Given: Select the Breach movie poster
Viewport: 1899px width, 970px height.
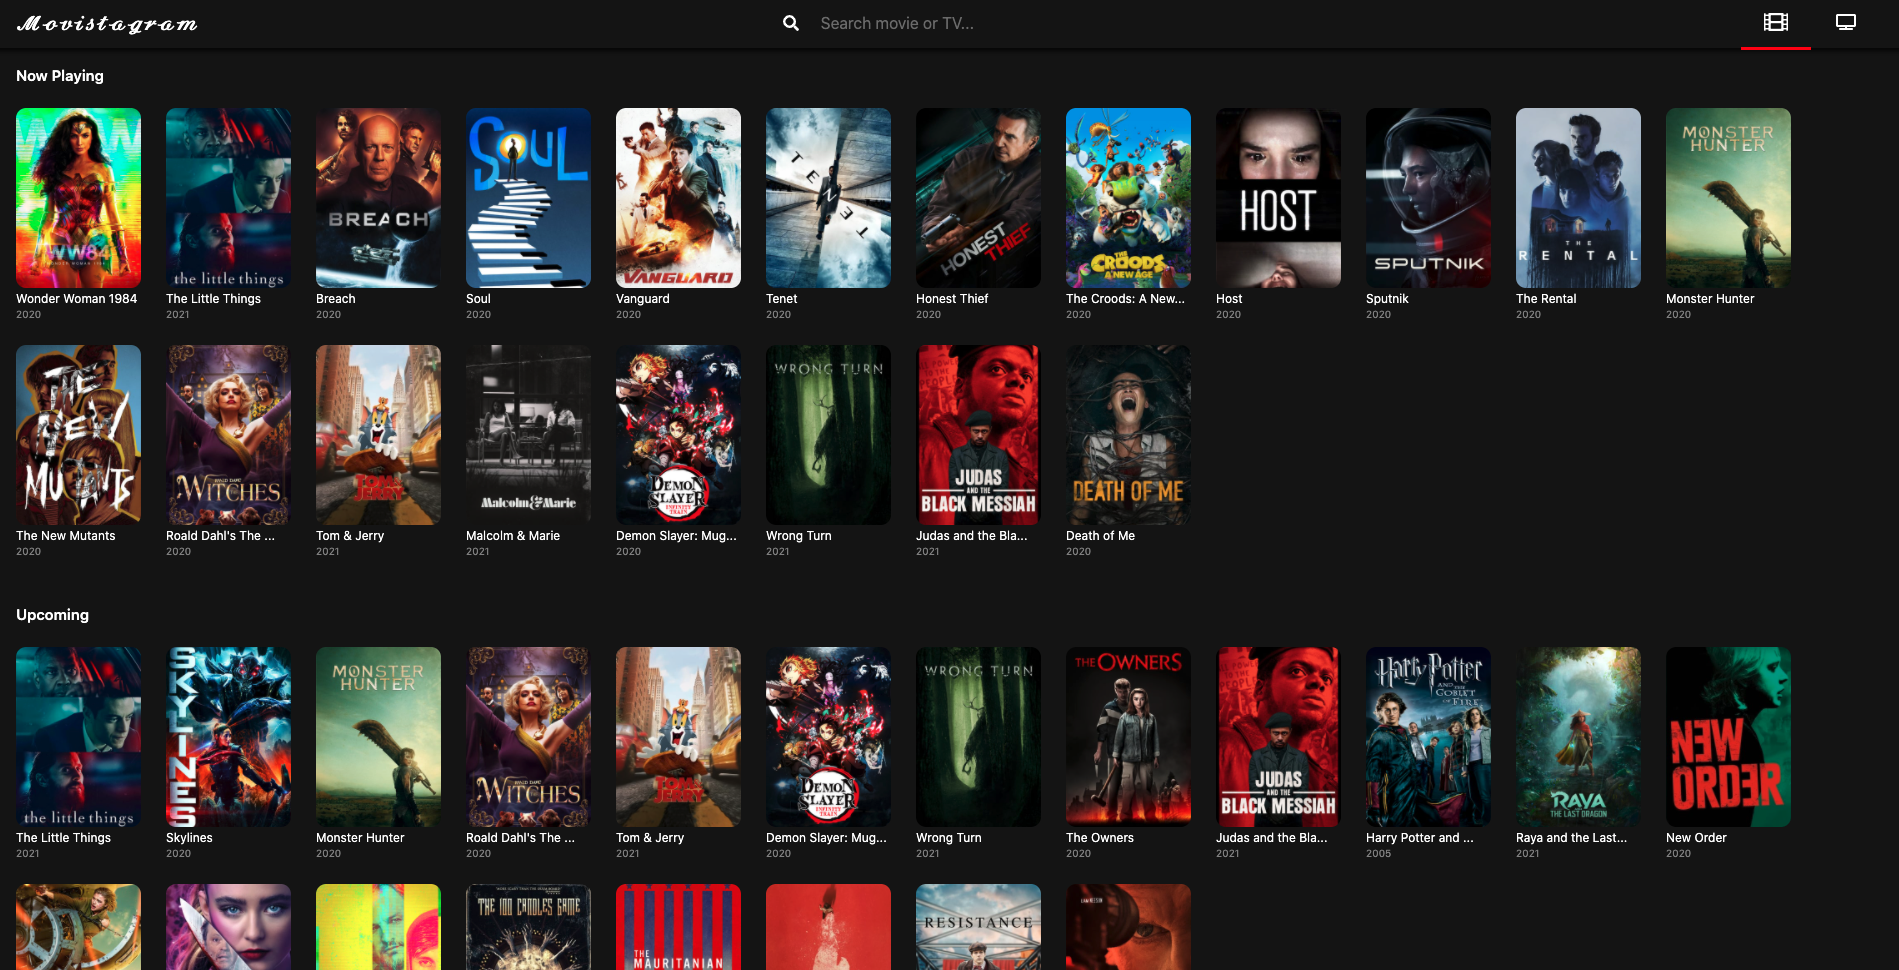Looking at the screenshot, I should (x=378, y=198).
